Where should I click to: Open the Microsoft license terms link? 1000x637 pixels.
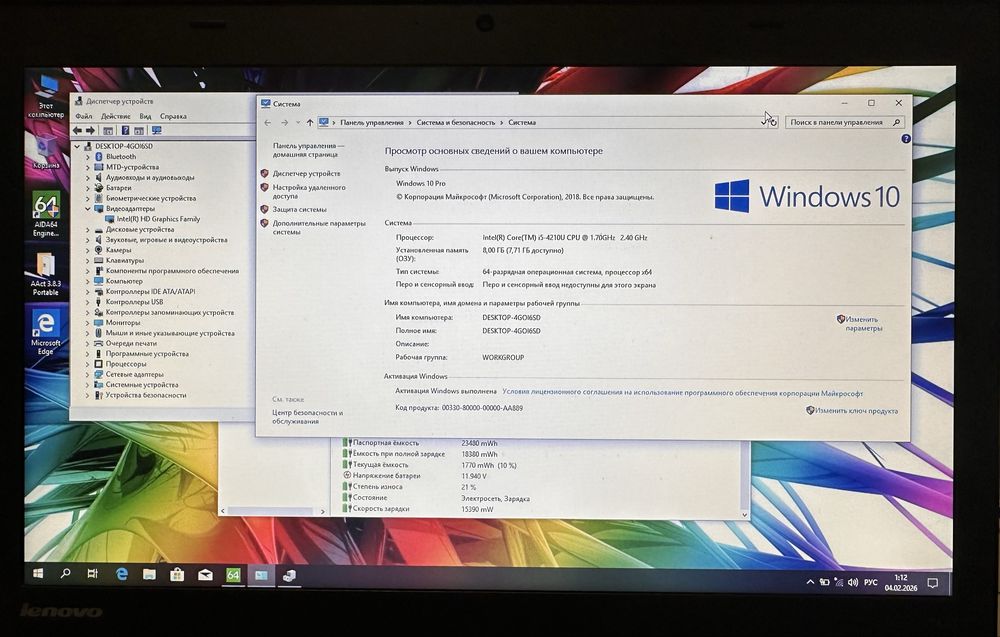tap(682, 393)
